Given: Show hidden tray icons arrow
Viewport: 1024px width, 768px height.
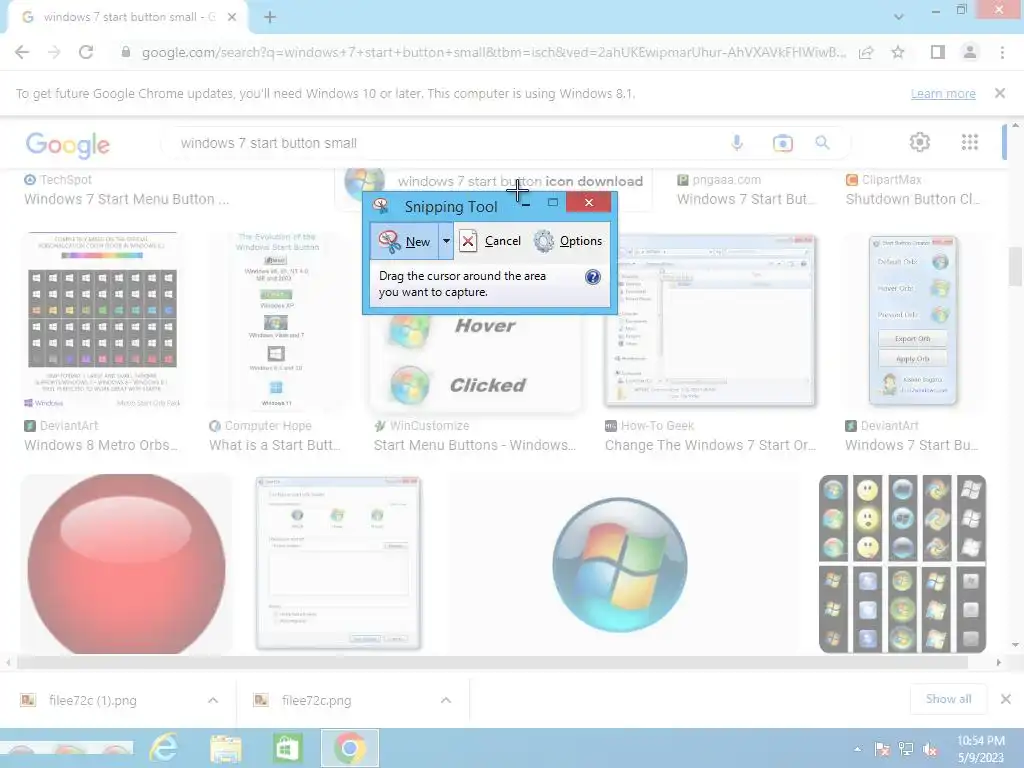Looking at the screenshot, I should pos(857,749).
